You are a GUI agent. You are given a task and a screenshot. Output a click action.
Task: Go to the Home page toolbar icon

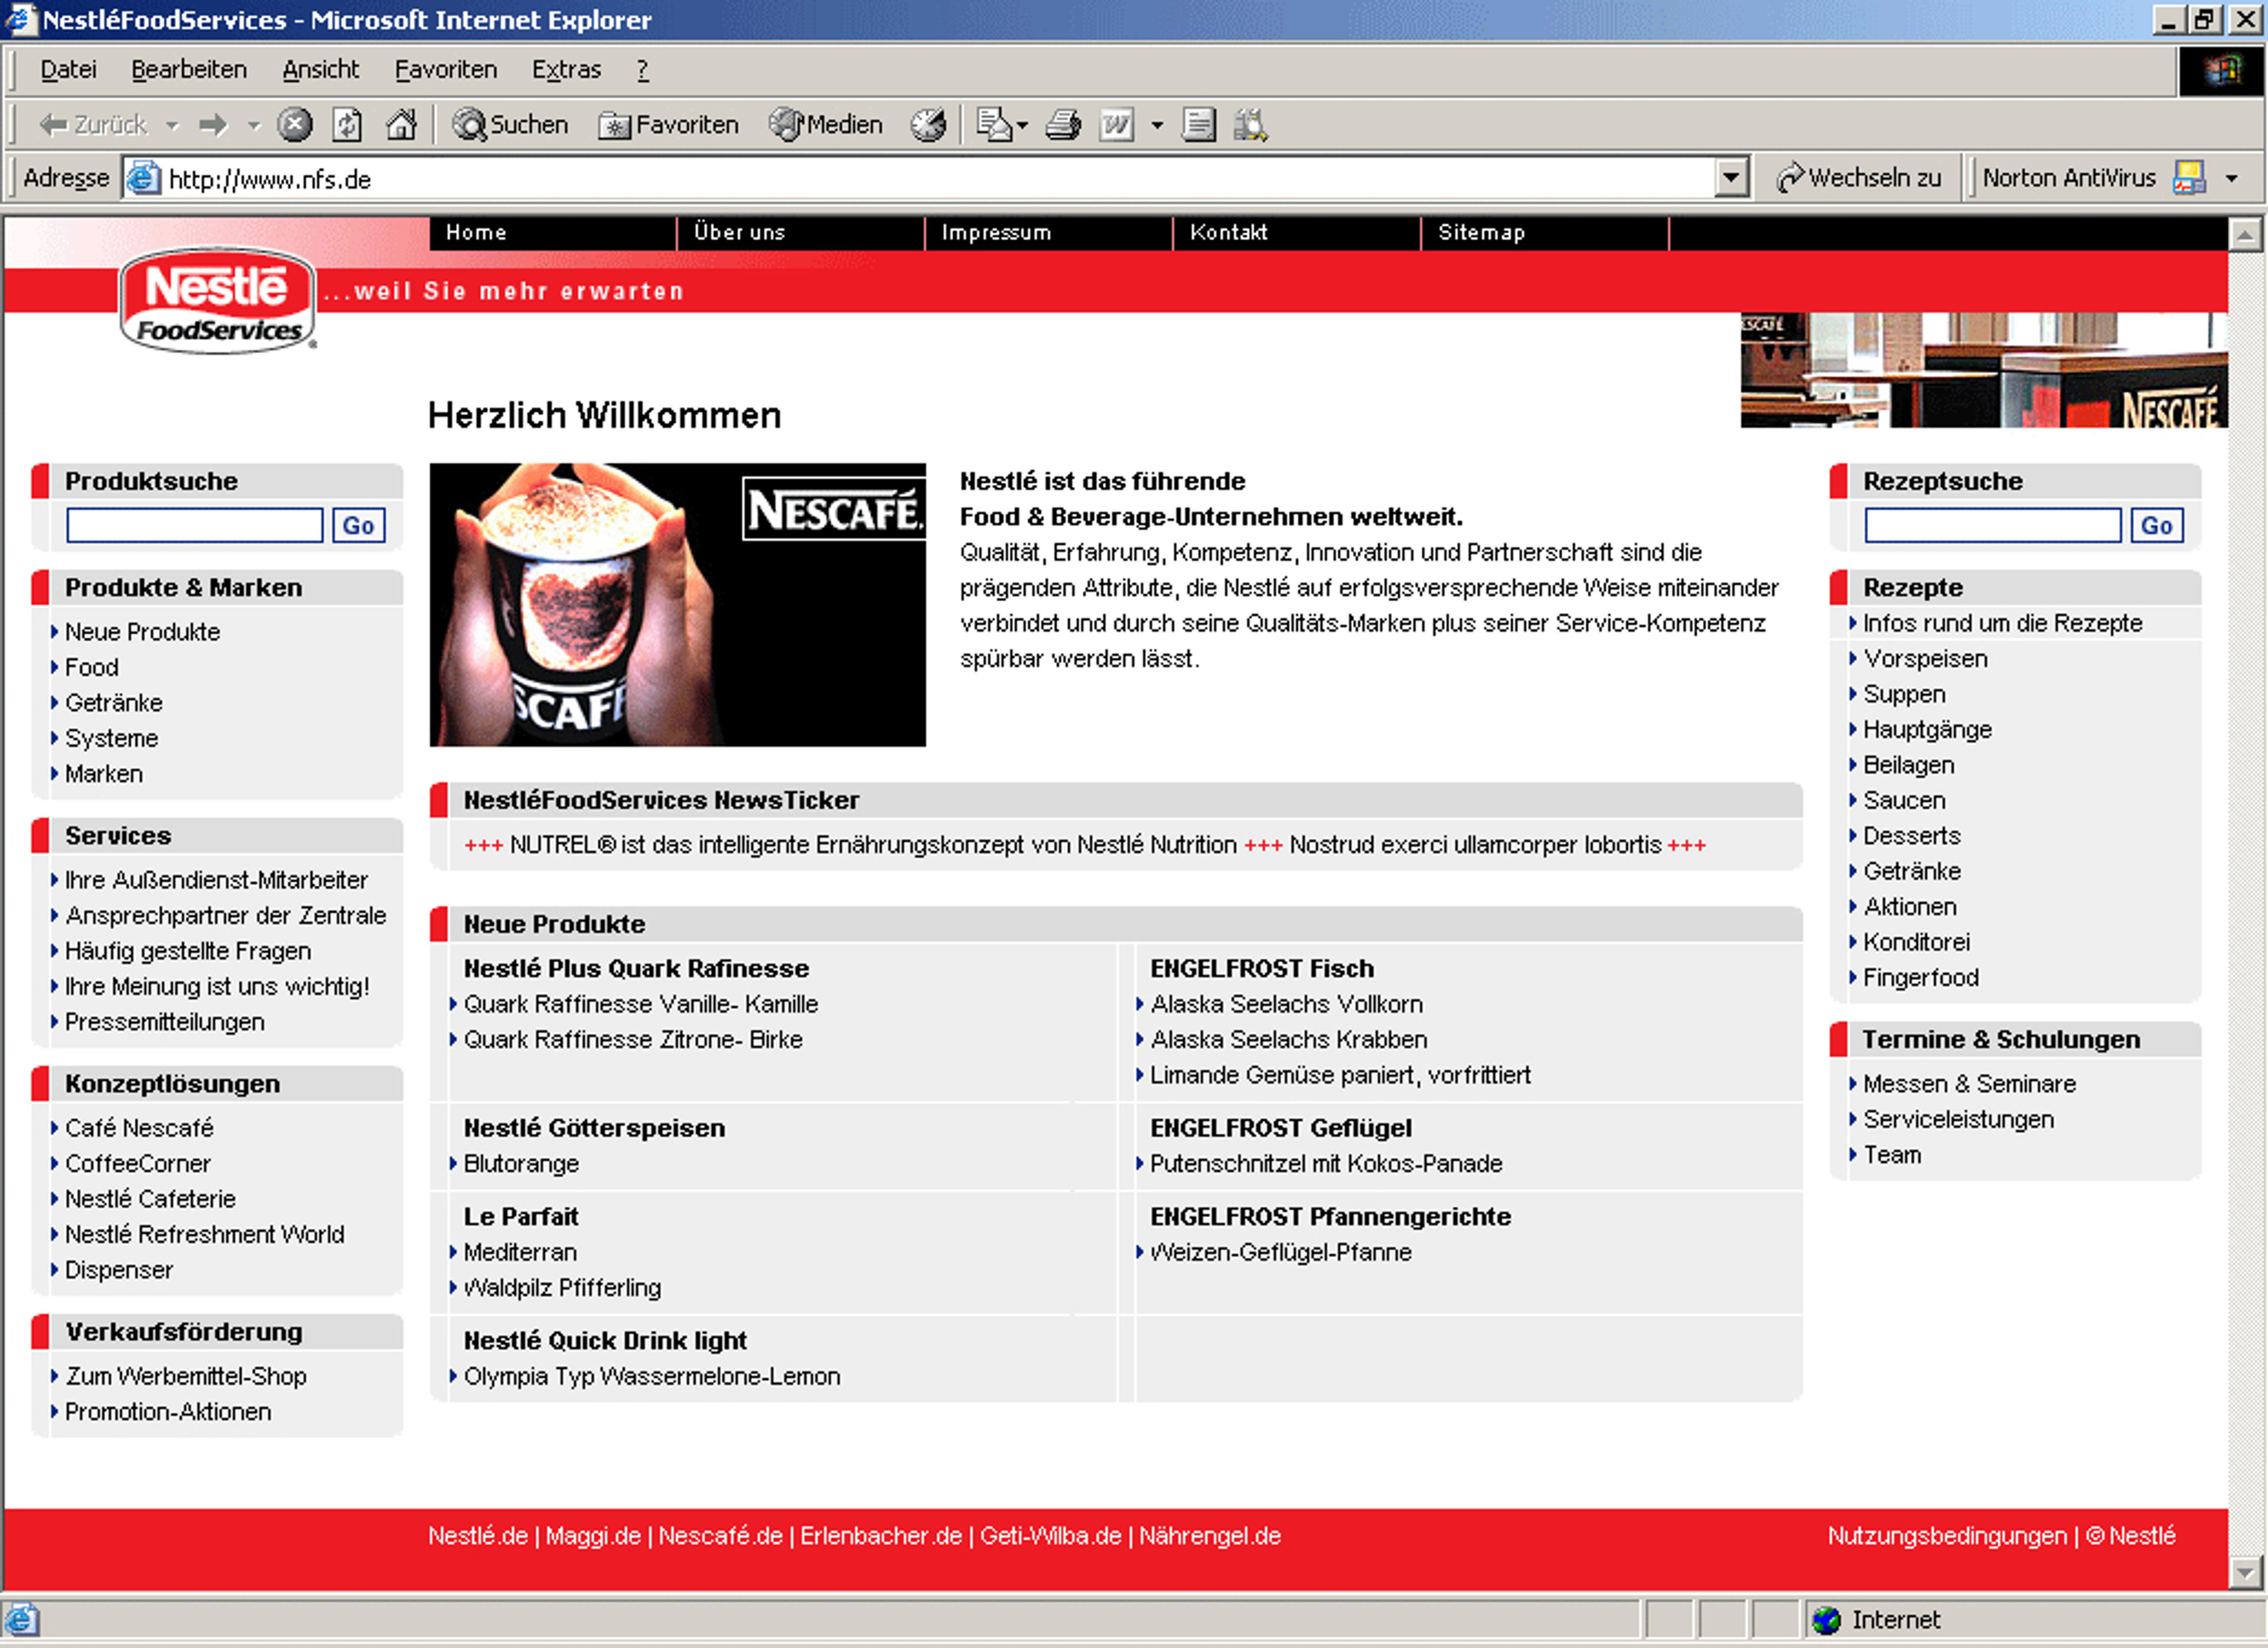tap(402, 125)
